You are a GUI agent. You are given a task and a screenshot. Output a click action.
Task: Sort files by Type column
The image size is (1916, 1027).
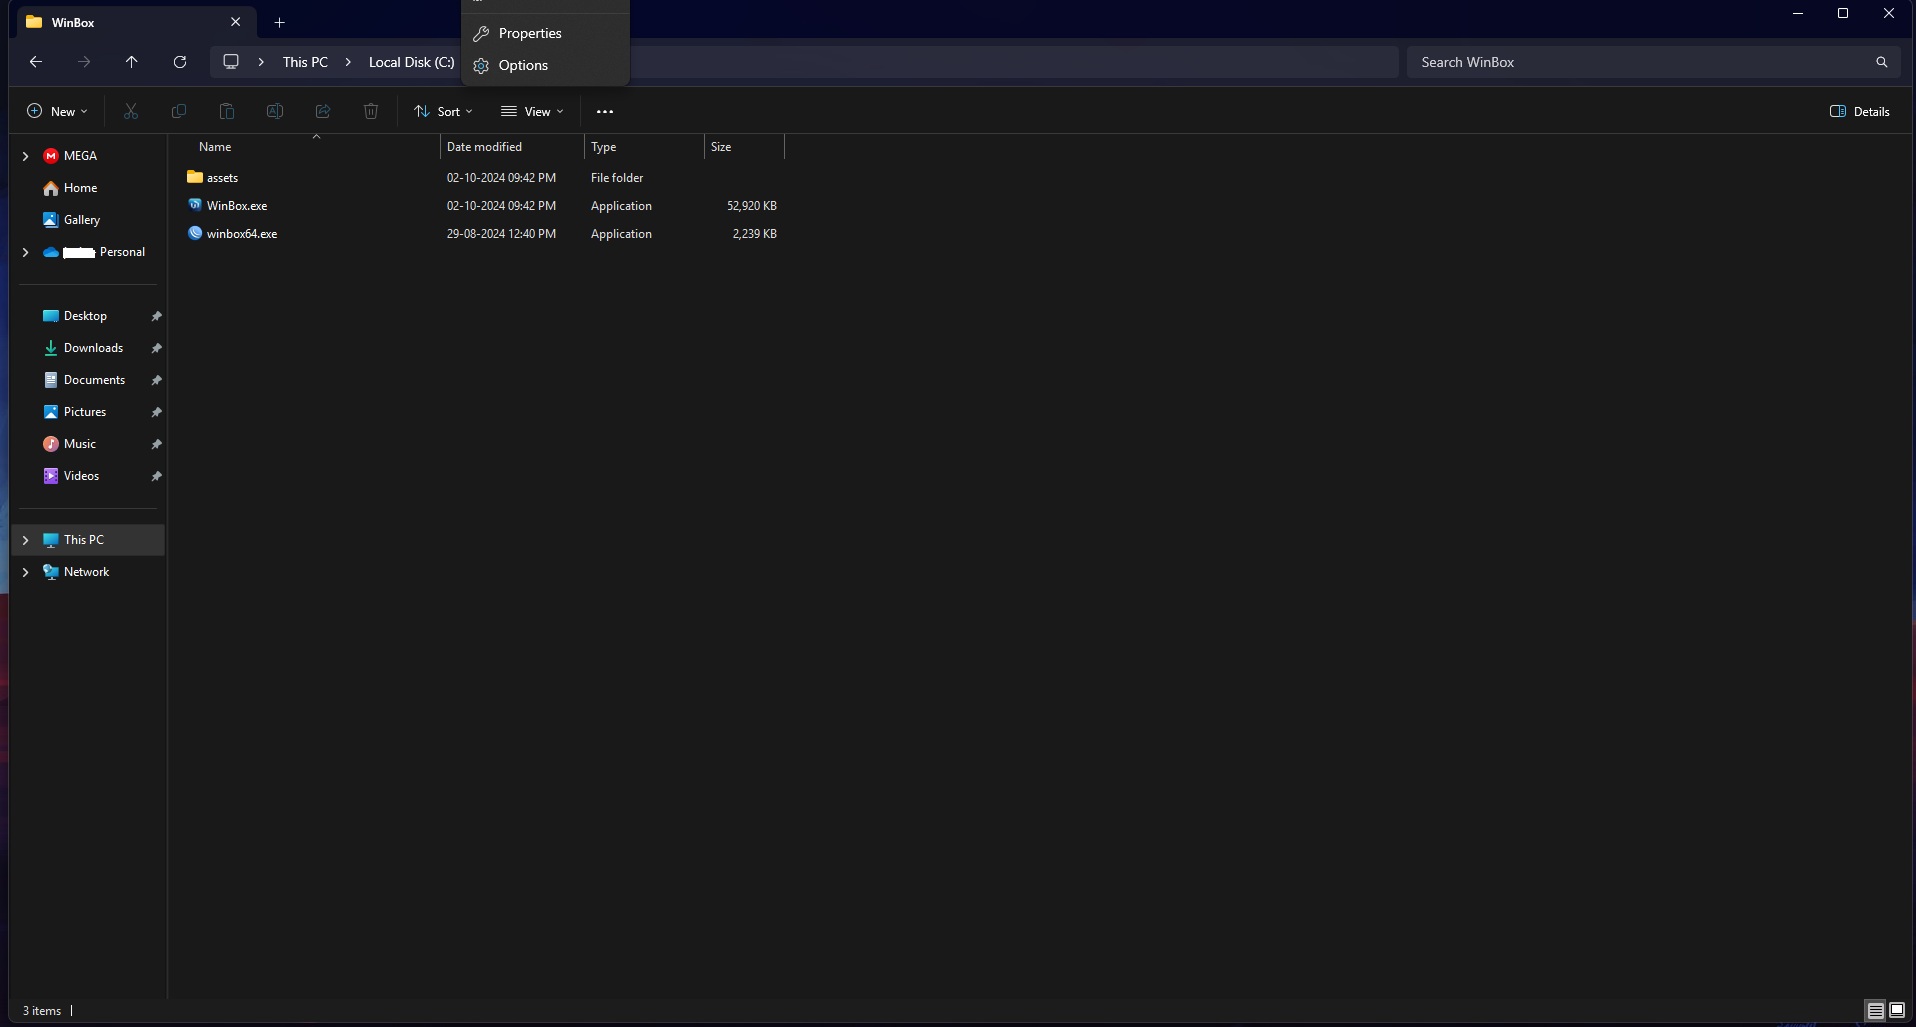(644, 147)
